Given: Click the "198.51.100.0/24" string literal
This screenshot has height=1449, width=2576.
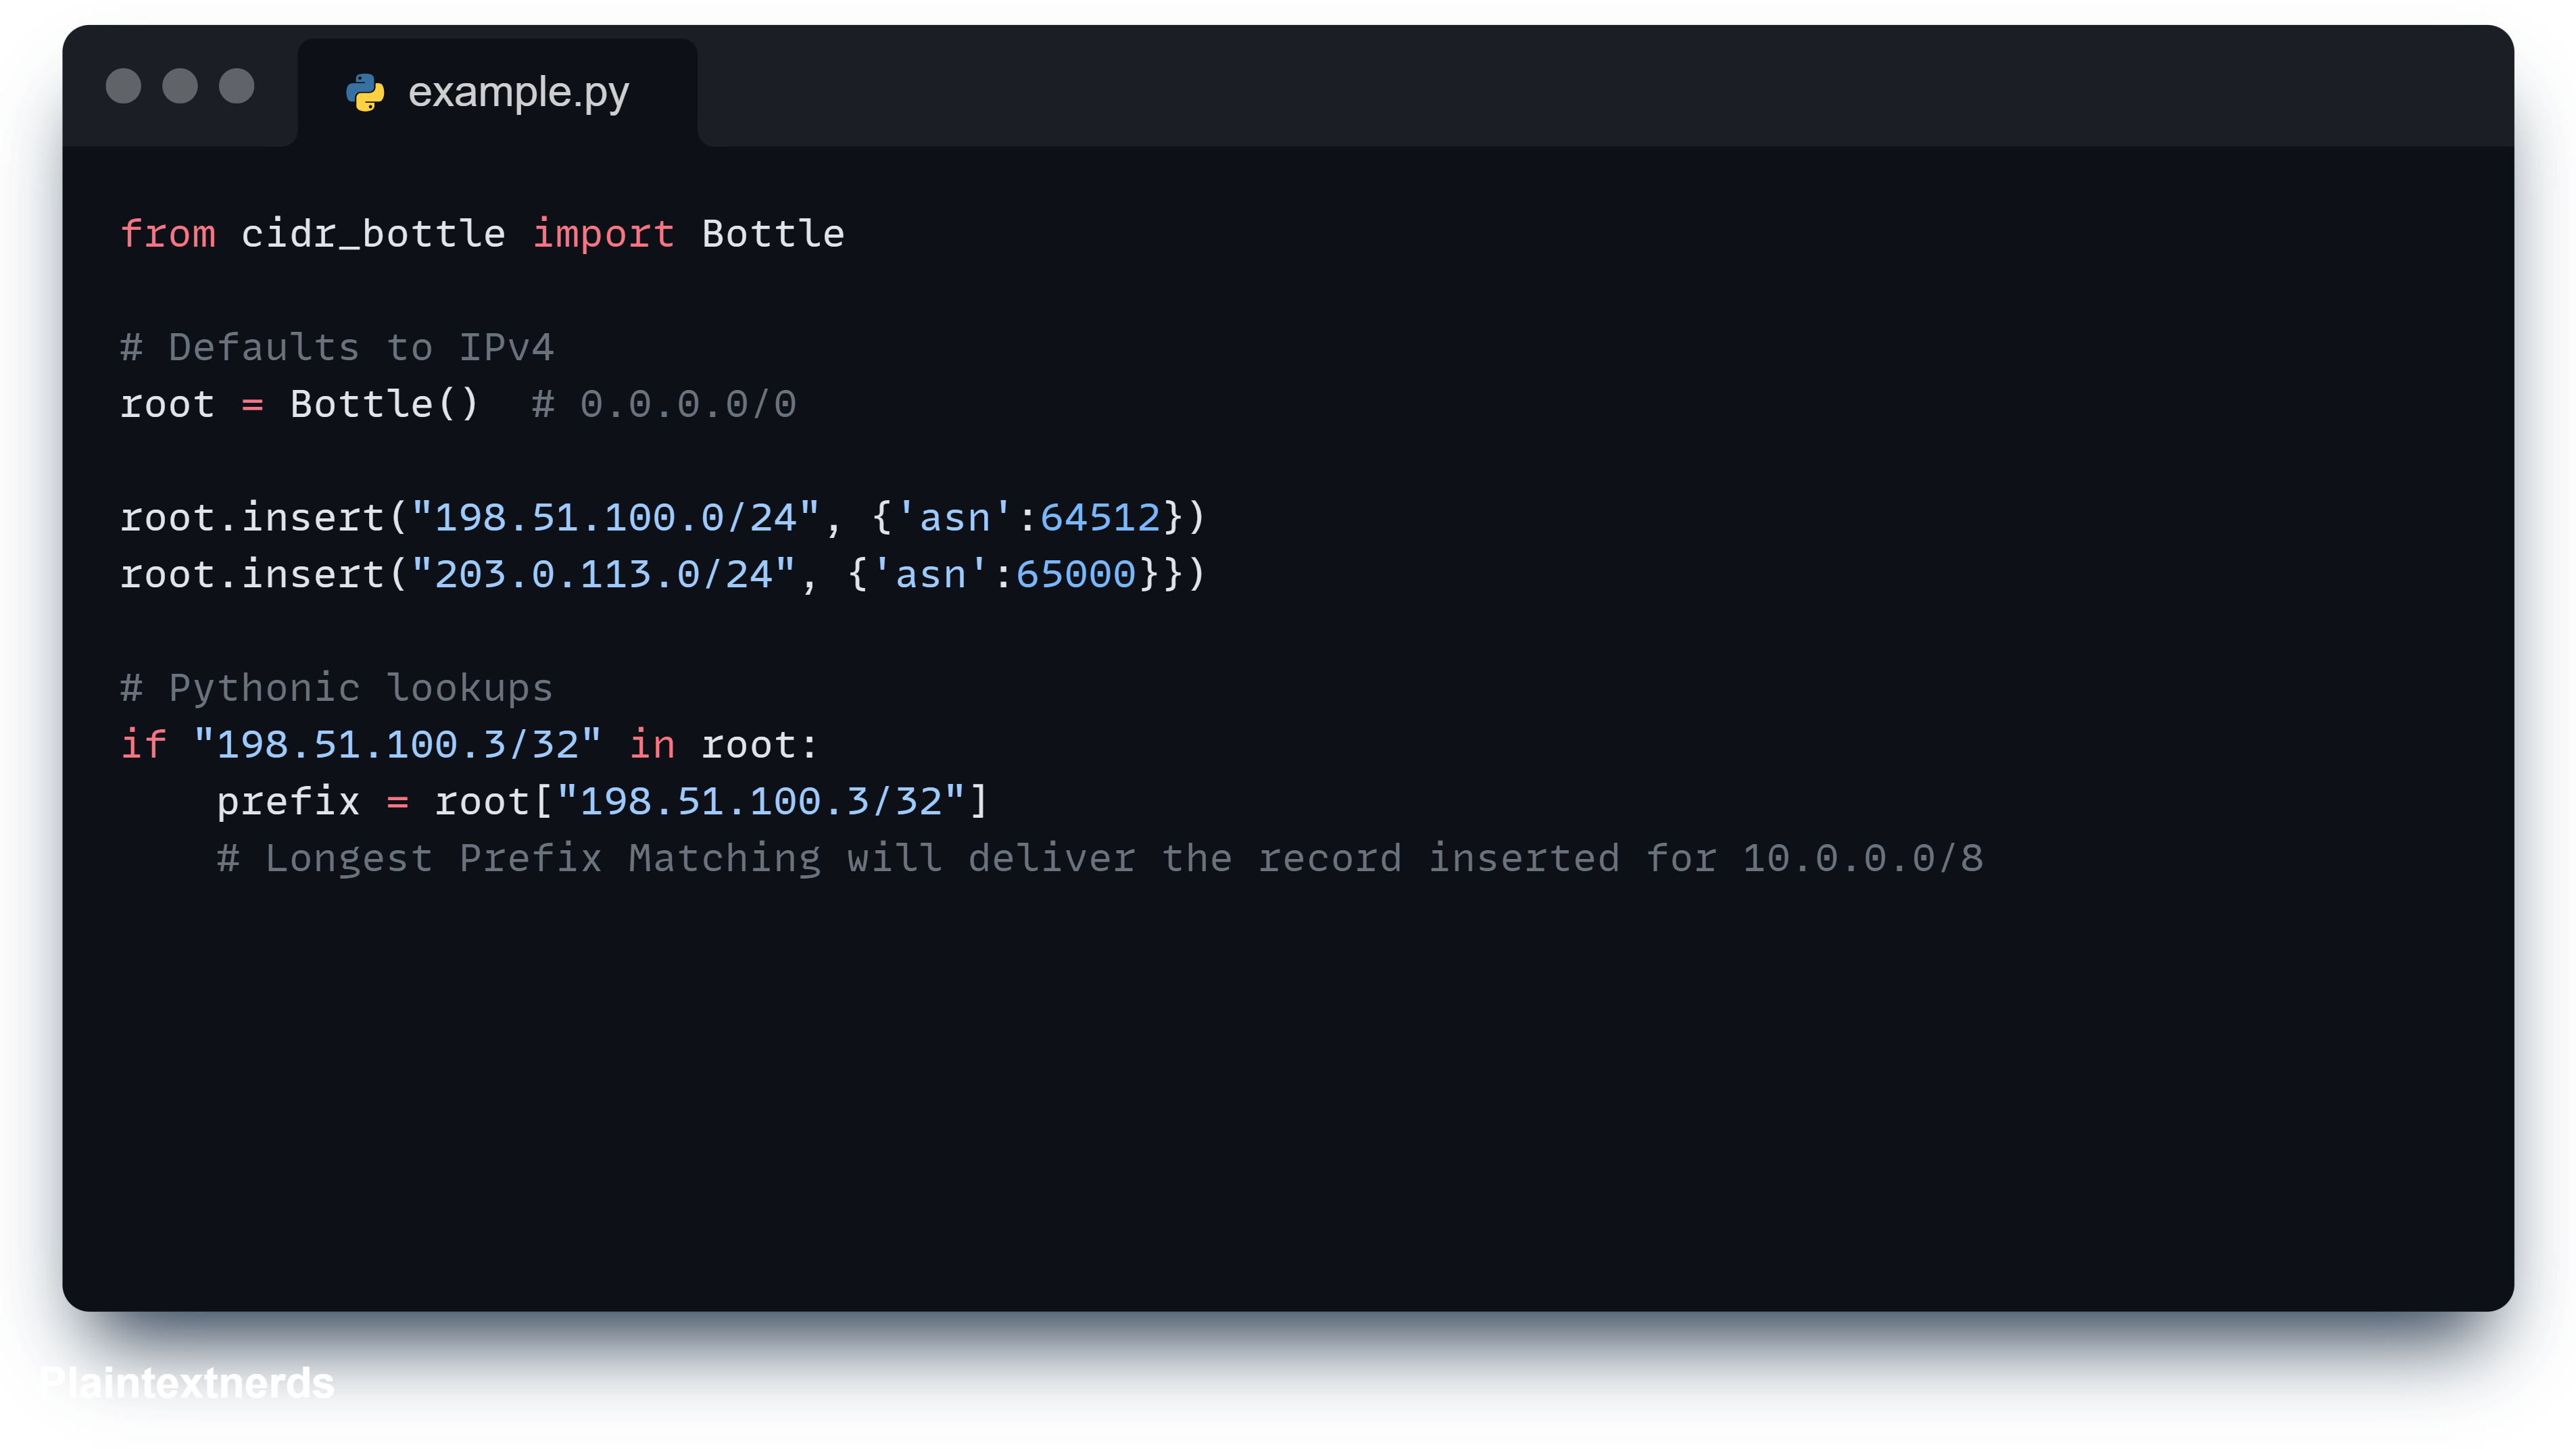Looking at the screenshot, I should click(x=615, y=517).
